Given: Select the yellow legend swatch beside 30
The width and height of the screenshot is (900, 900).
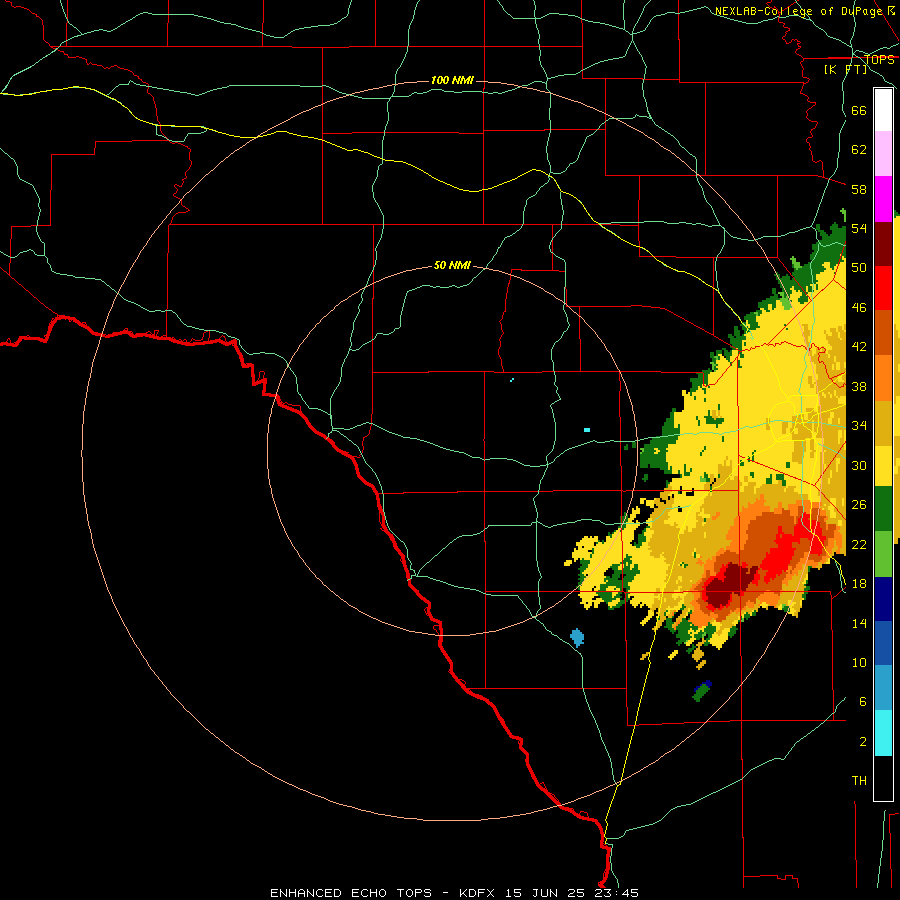Looking at the screenshot, I should click(x=883, y=465).
